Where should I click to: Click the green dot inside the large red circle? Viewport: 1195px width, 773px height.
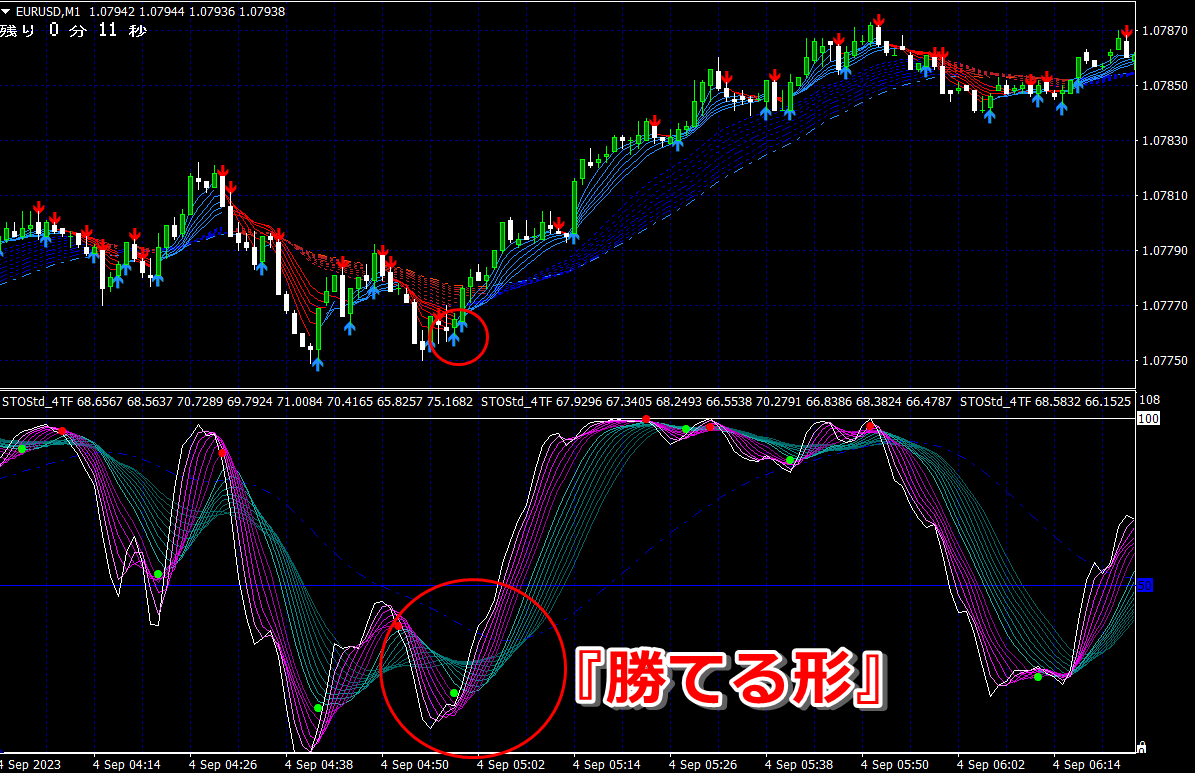[x=454, y=693]
